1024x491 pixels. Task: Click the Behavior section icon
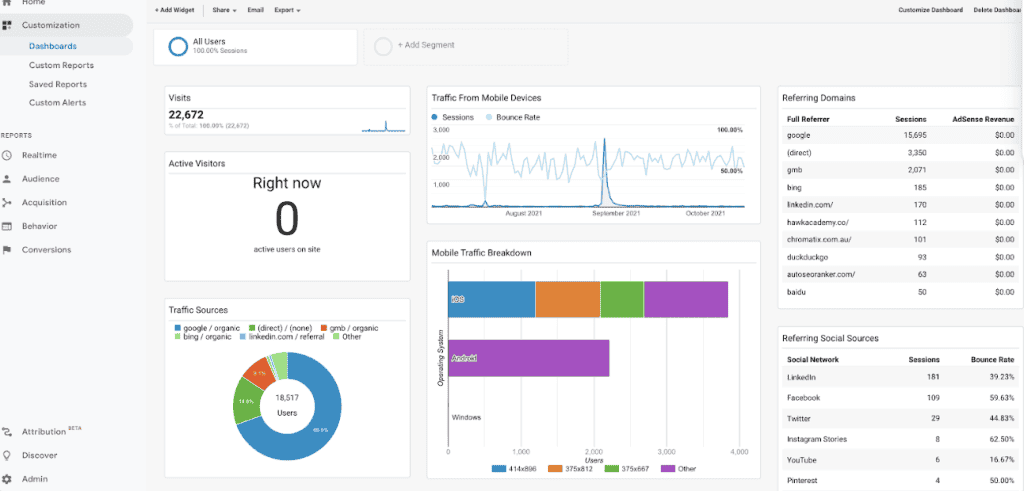point(8,226)
